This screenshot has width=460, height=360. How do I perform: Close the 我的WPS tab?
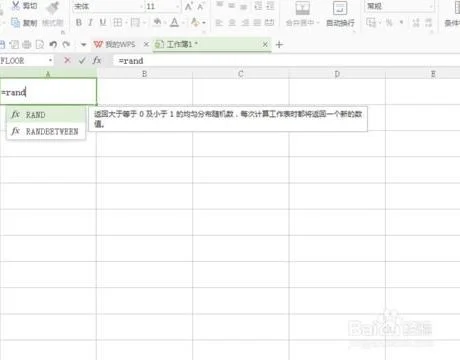pos(146,44)
